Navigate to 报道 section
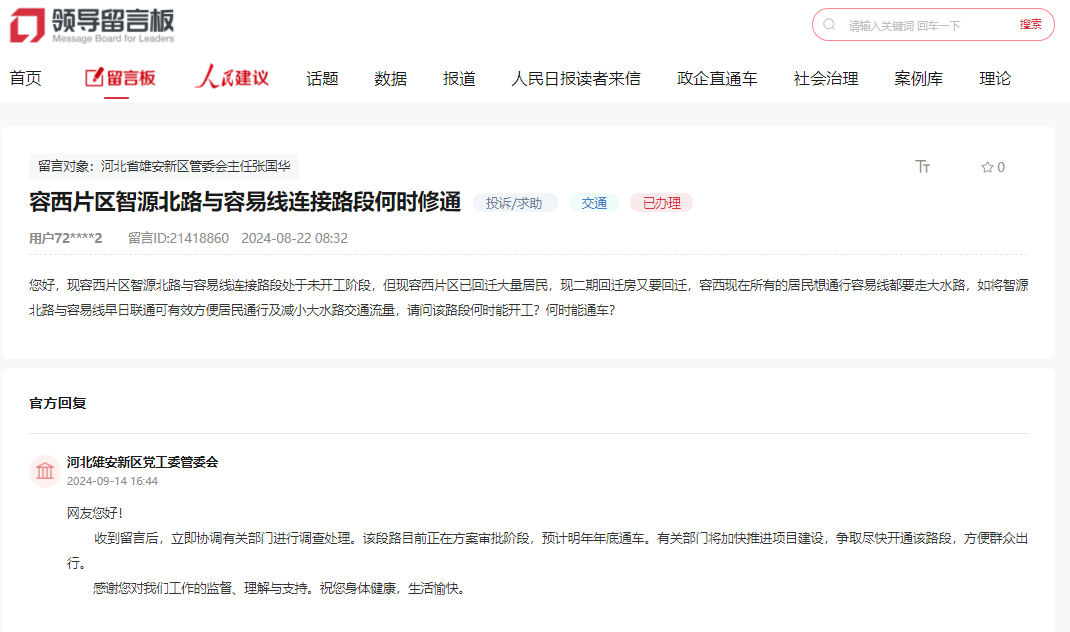 [459, 78]
